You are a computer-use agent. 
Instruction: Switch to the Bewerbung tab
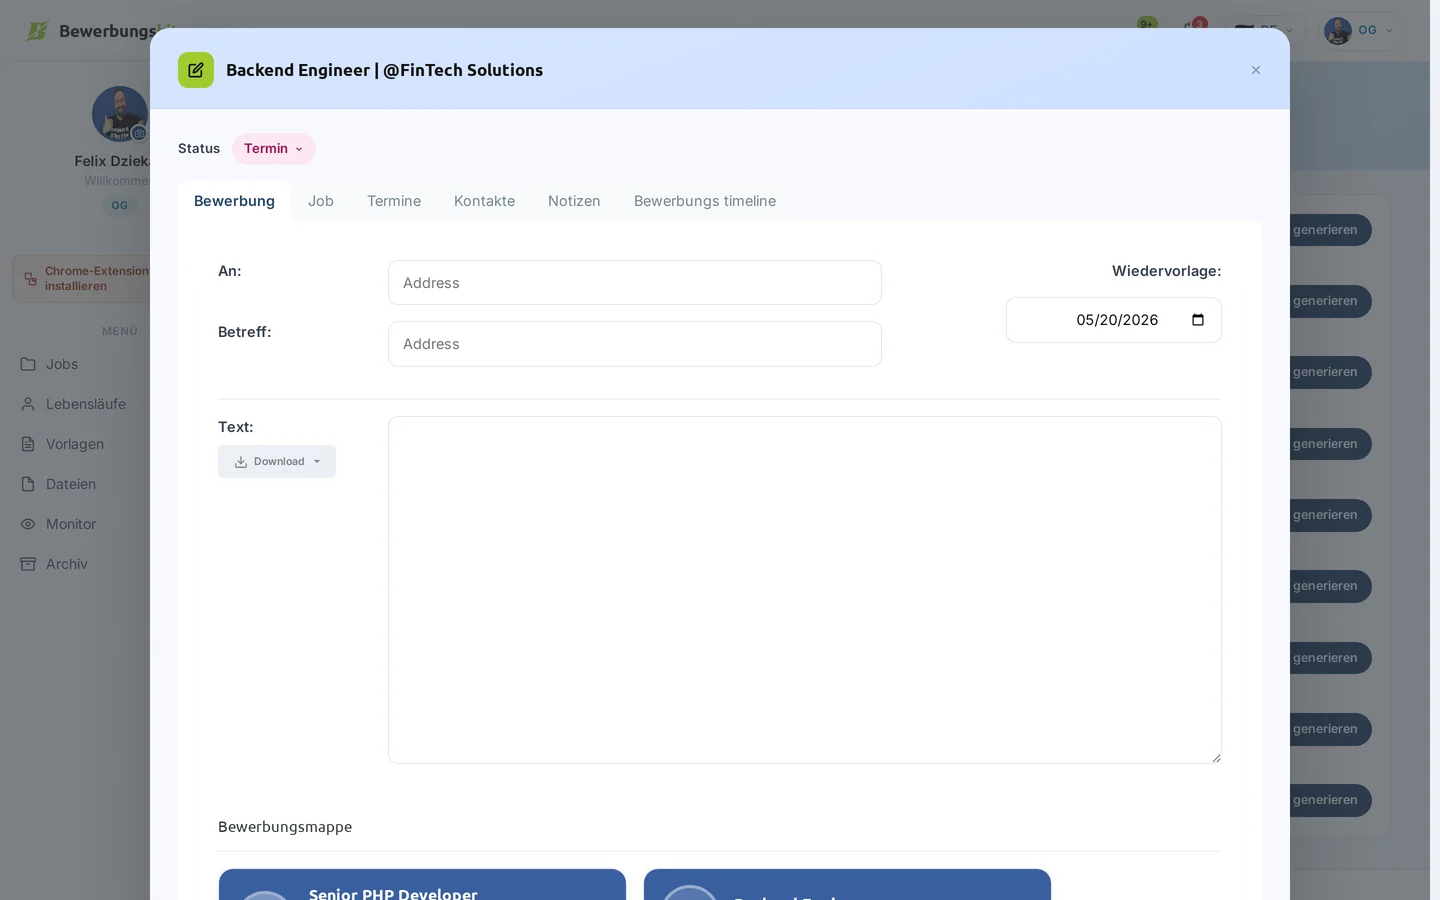pyautogui.click(x=234, y=201)
